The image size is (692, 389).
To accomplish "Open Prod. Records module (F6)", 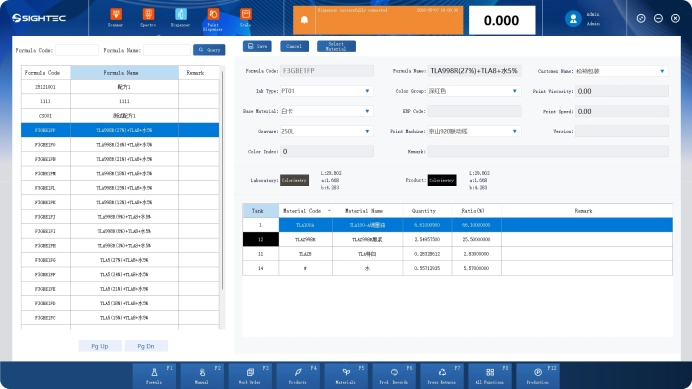I will [394, 375].
